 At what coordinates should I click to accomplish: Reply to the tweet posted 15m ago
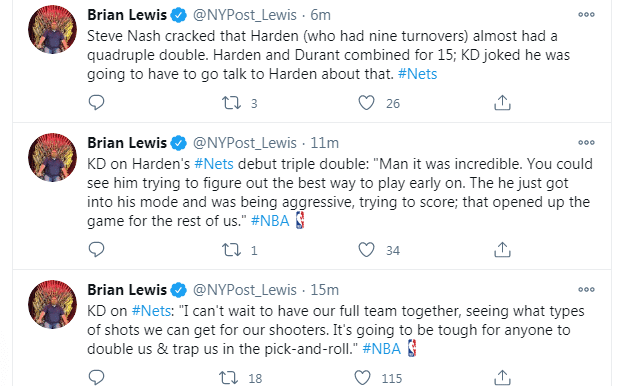point(96,378)
